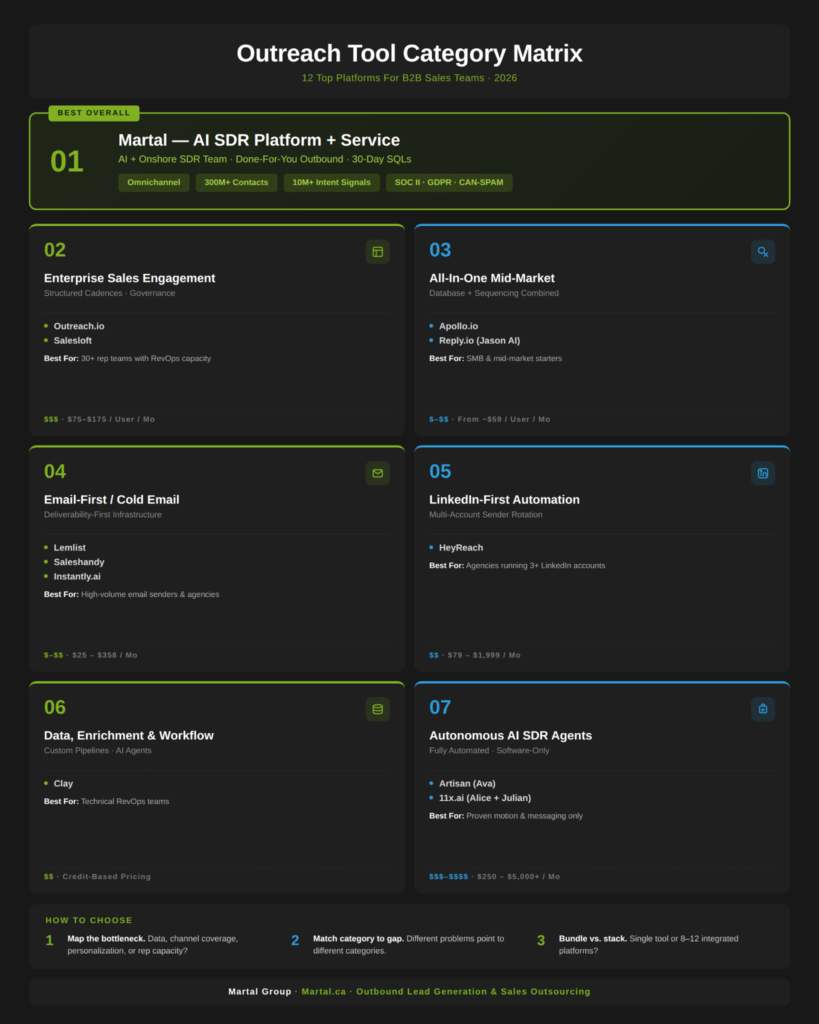The width and height of the screenshot is (819, 1024).
Task: Click the Multi-Account Sender Rotation subtitle
Action: click(485, 515)
